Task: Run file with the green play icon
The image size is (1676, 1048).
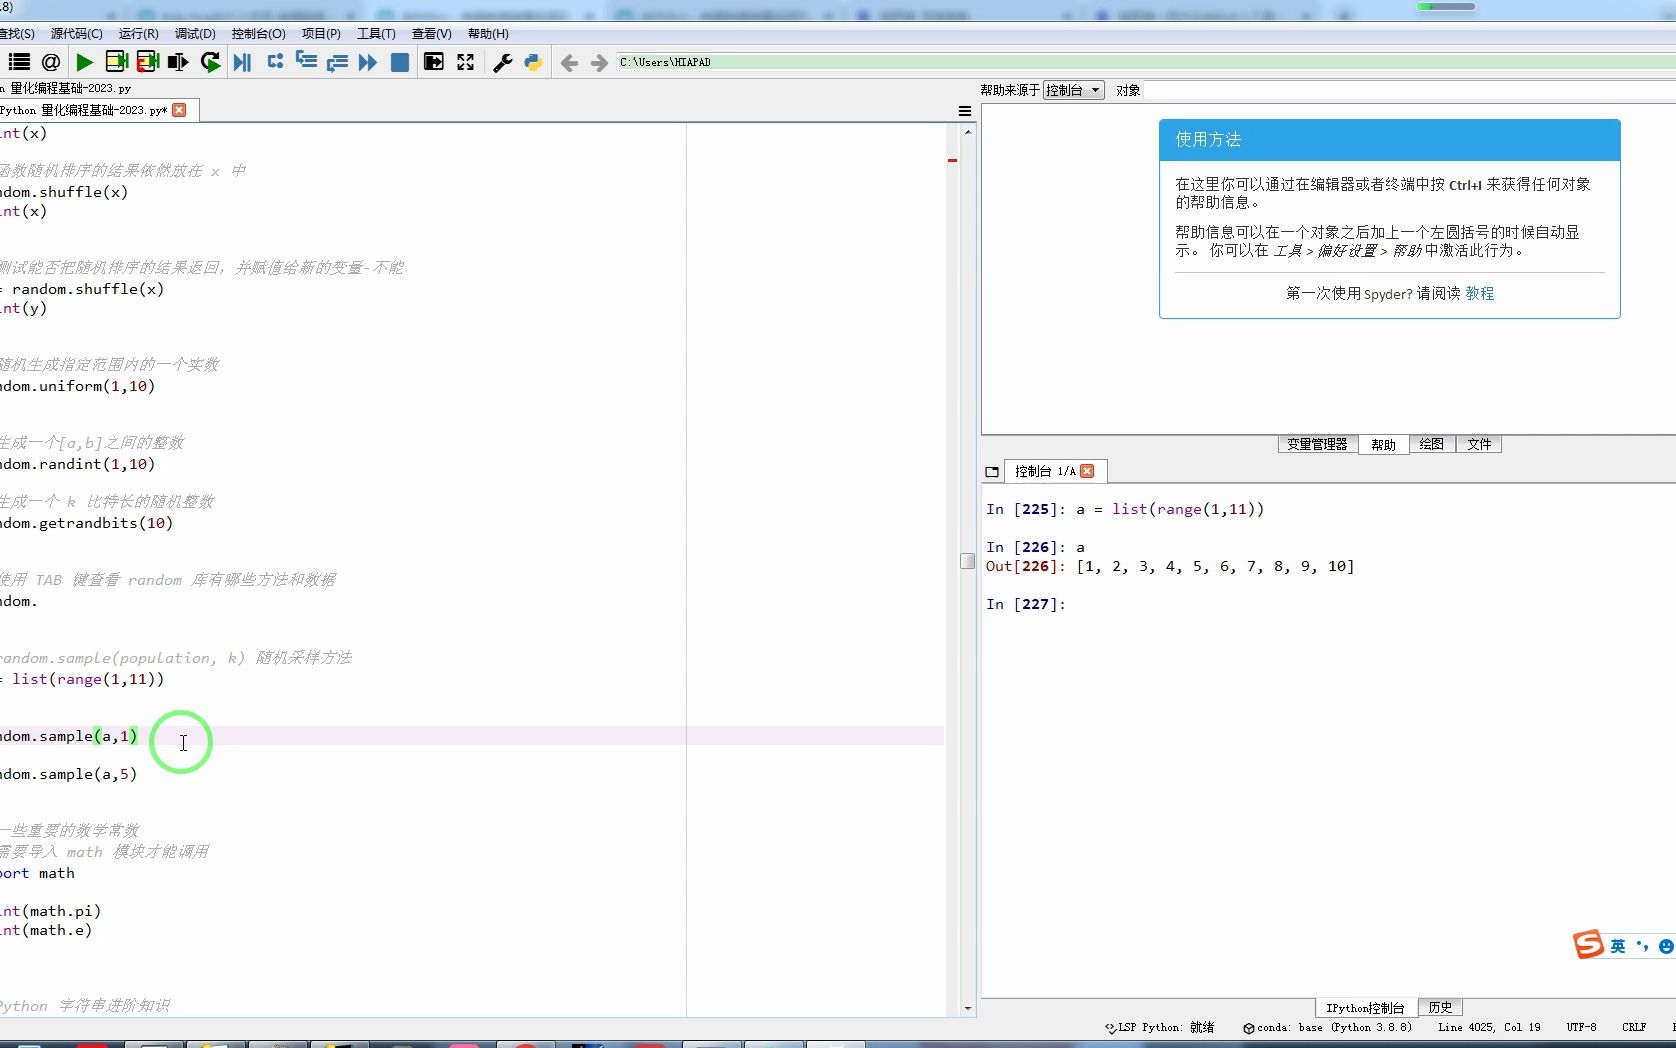Action: click(x=85, y=62)
